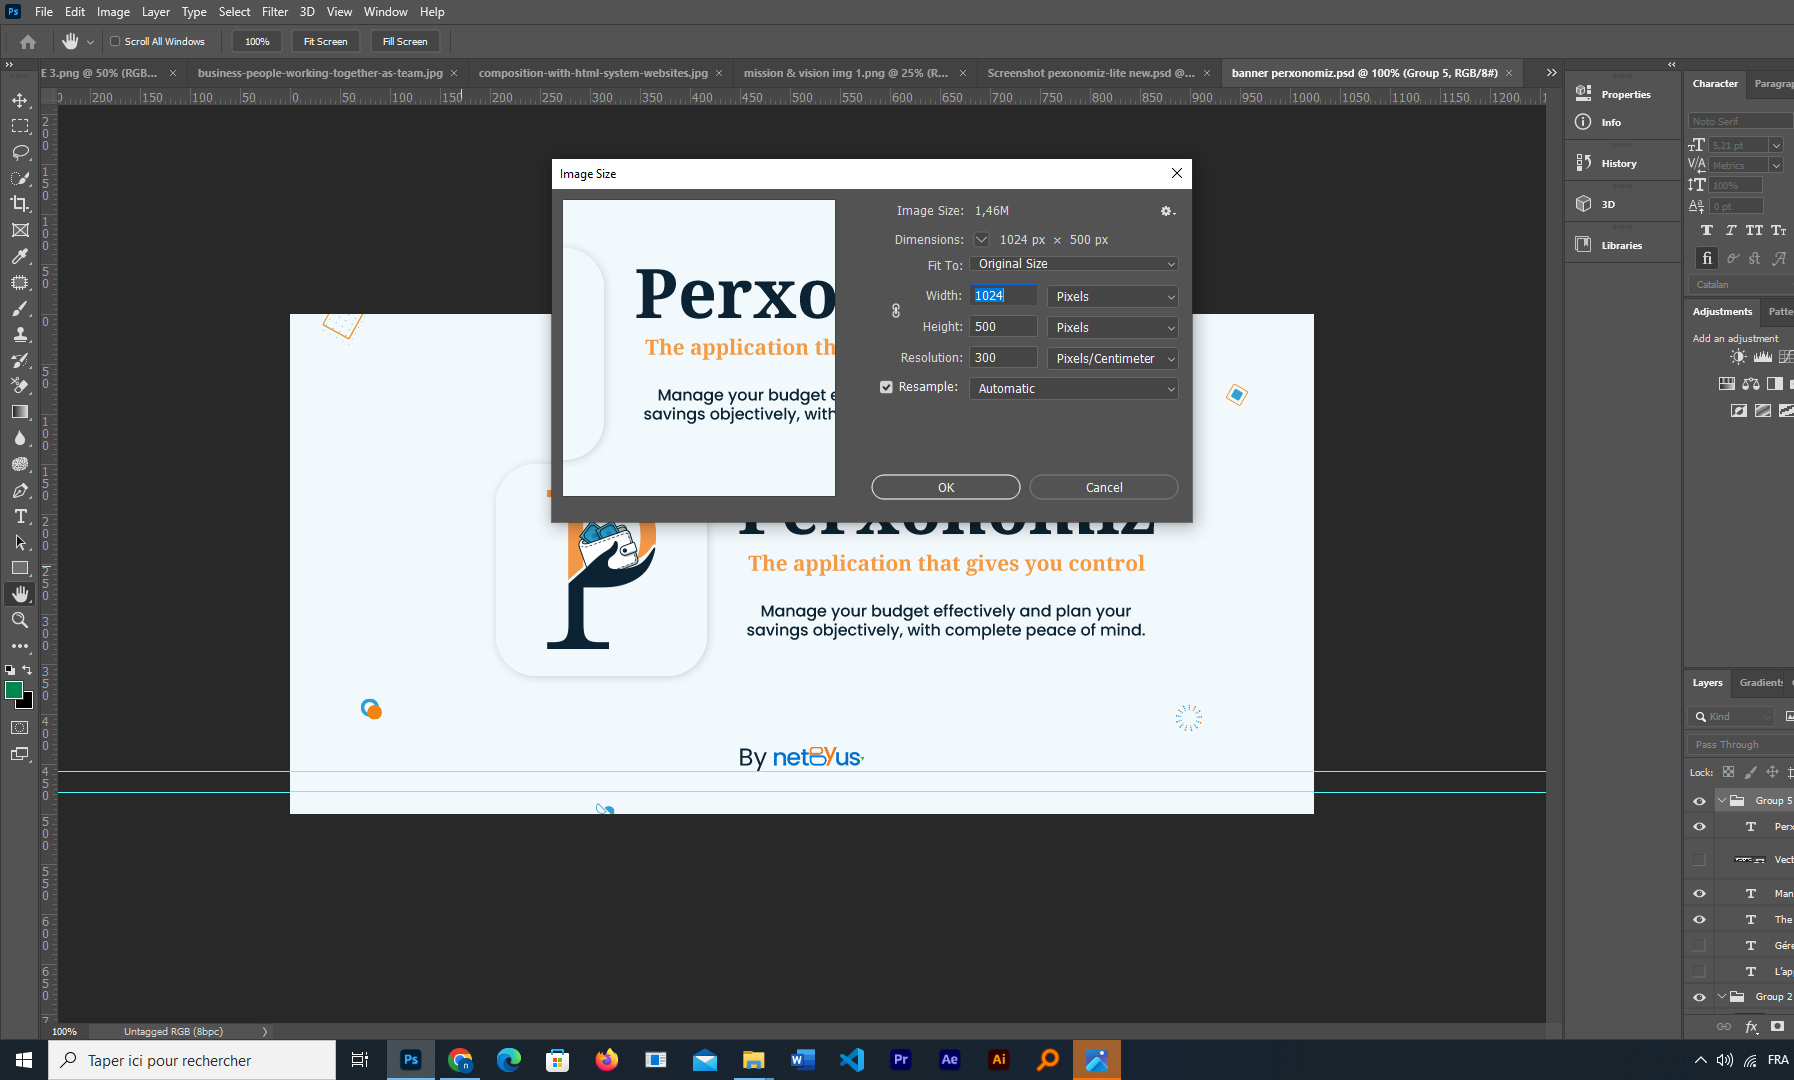Click OK in Image Size dialog
Screen dimensions: 1794x1080
coord(946,487)
